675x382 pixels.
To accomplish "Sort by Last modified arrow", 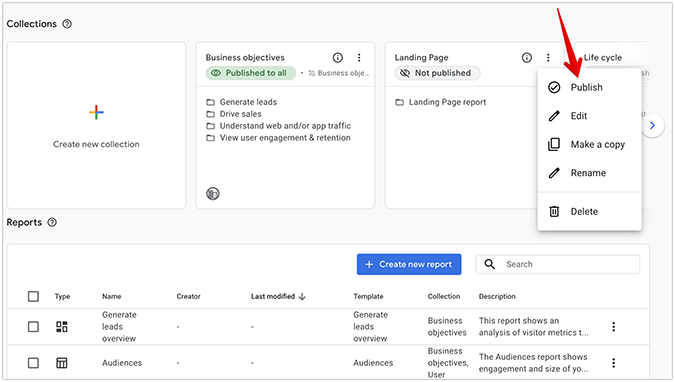I will 302,297.
